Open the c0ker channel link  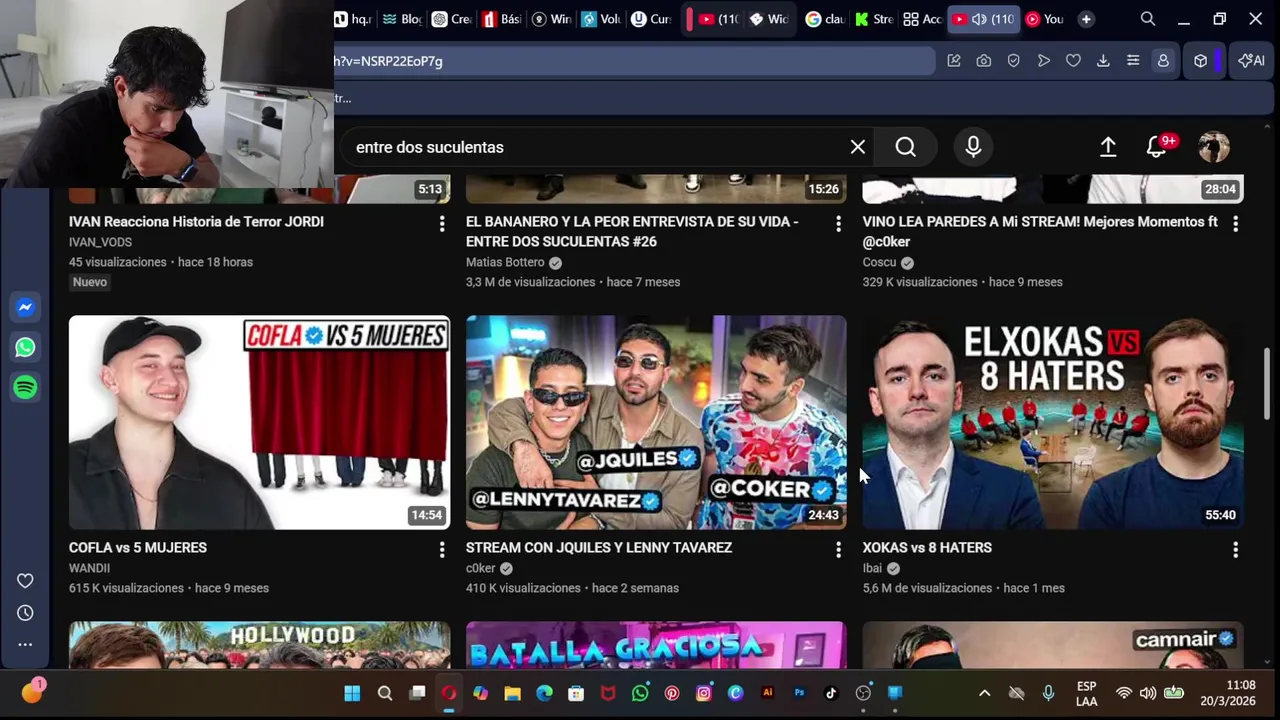[x=481, y=568]
